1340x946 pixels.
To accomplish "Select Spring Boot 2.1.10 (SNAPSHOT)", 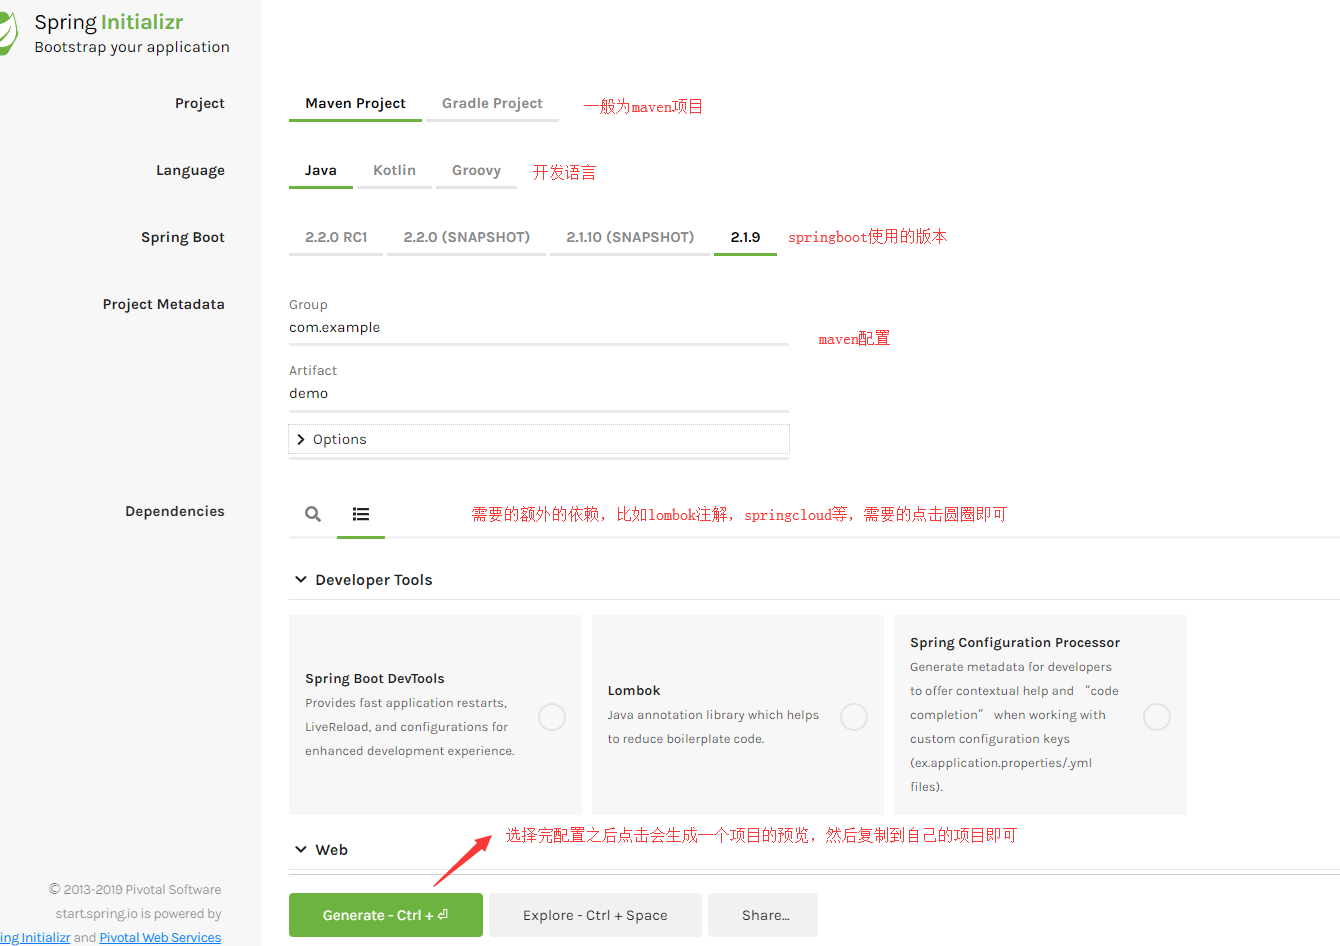I will pos(630,237).
